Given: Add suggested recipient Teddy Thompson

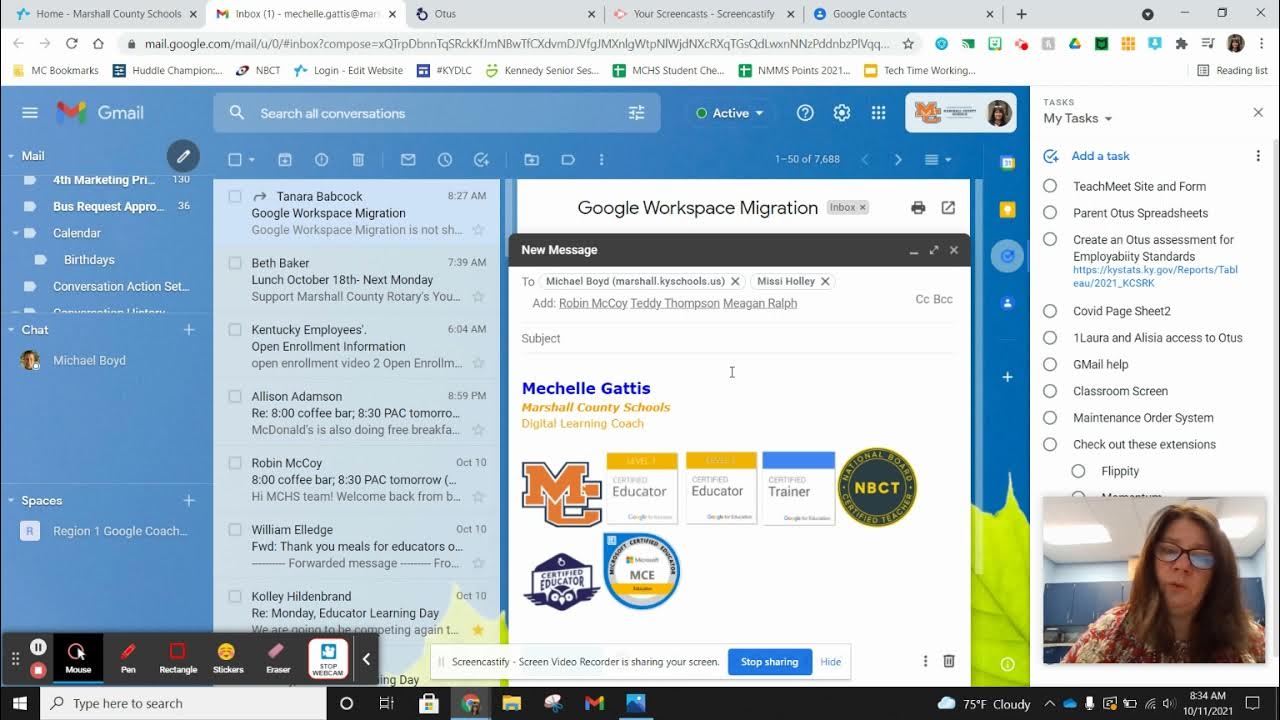Looking at the screenshot, I should point(675,303).
